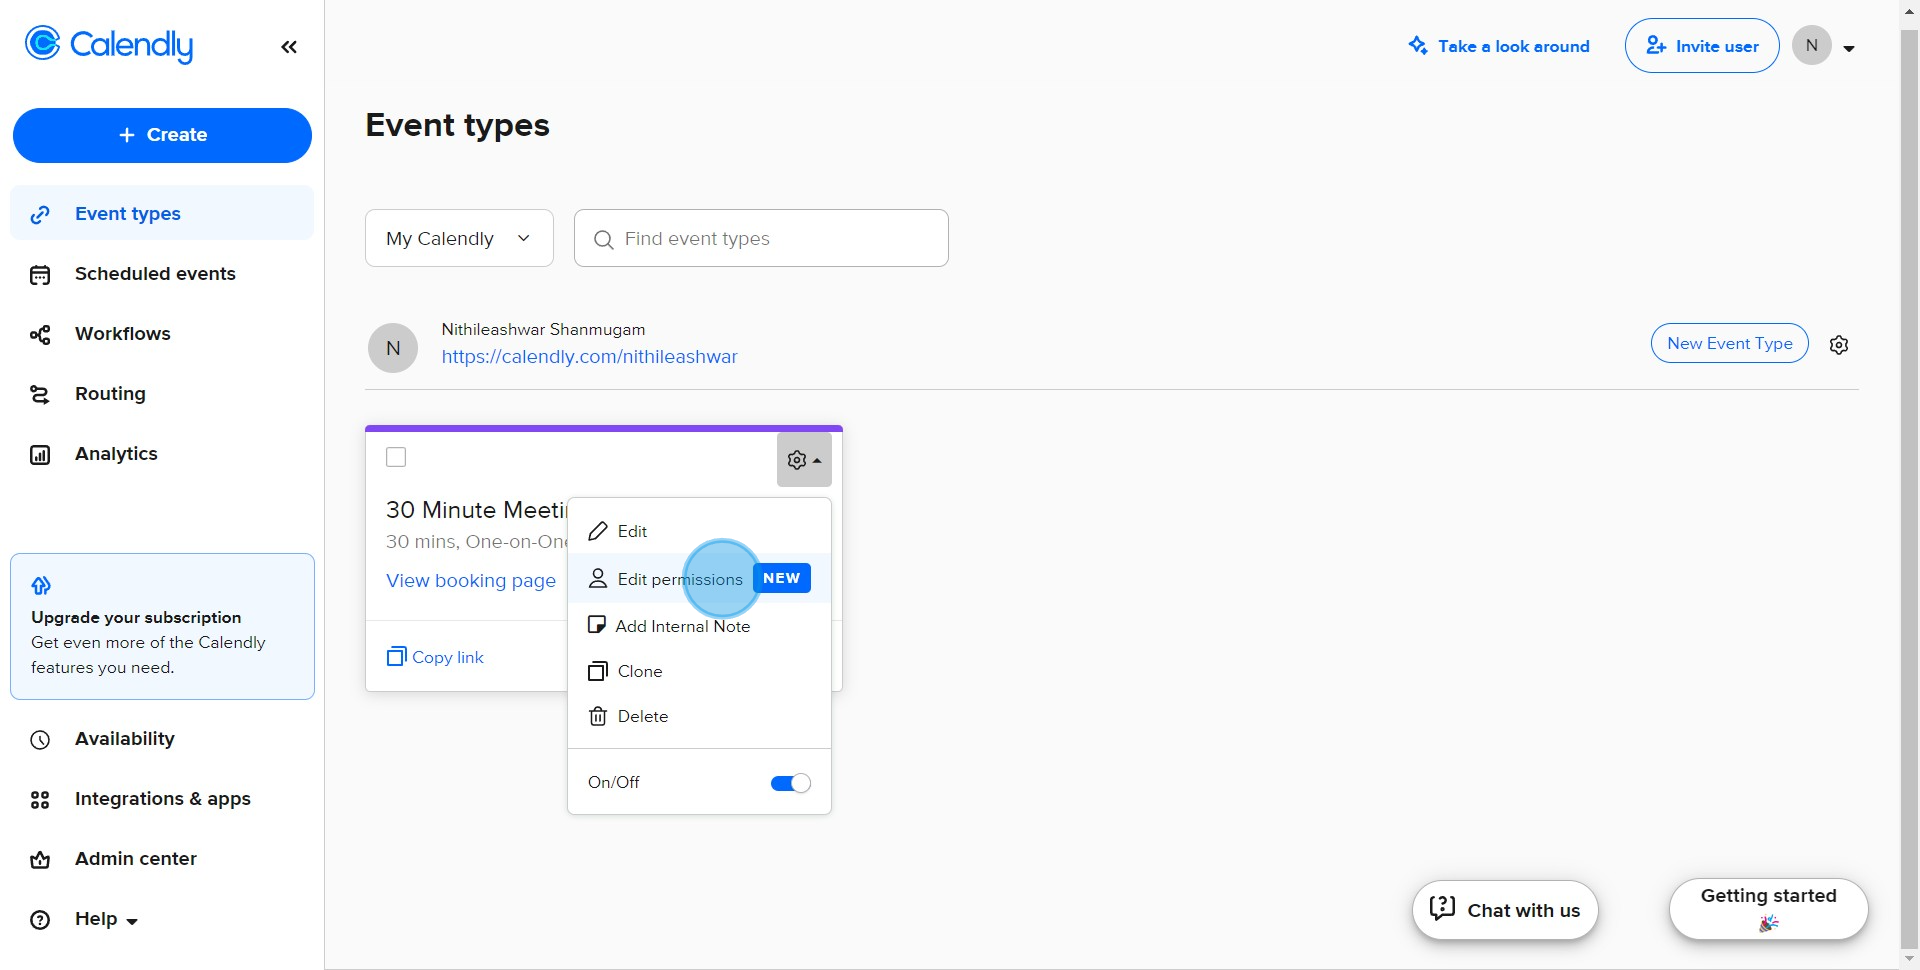The image size is (1920, 970).
Task: Click the 30 Minute Meeting title
Action: (x=476, y=510)
